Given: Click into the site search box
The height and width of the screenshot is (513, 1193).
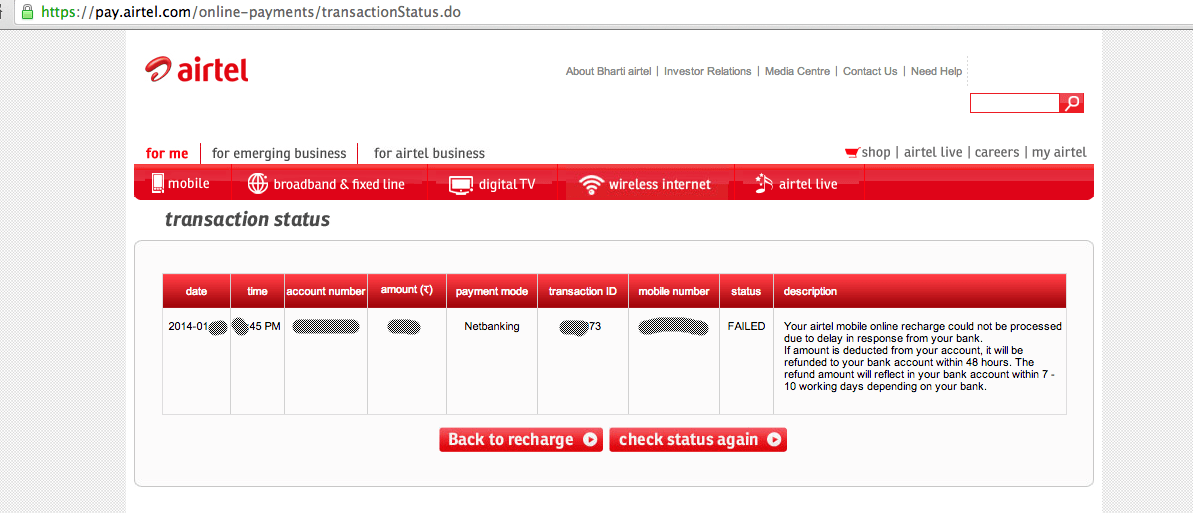Looking at the screenshot, I should click(x=1015, y=104).
